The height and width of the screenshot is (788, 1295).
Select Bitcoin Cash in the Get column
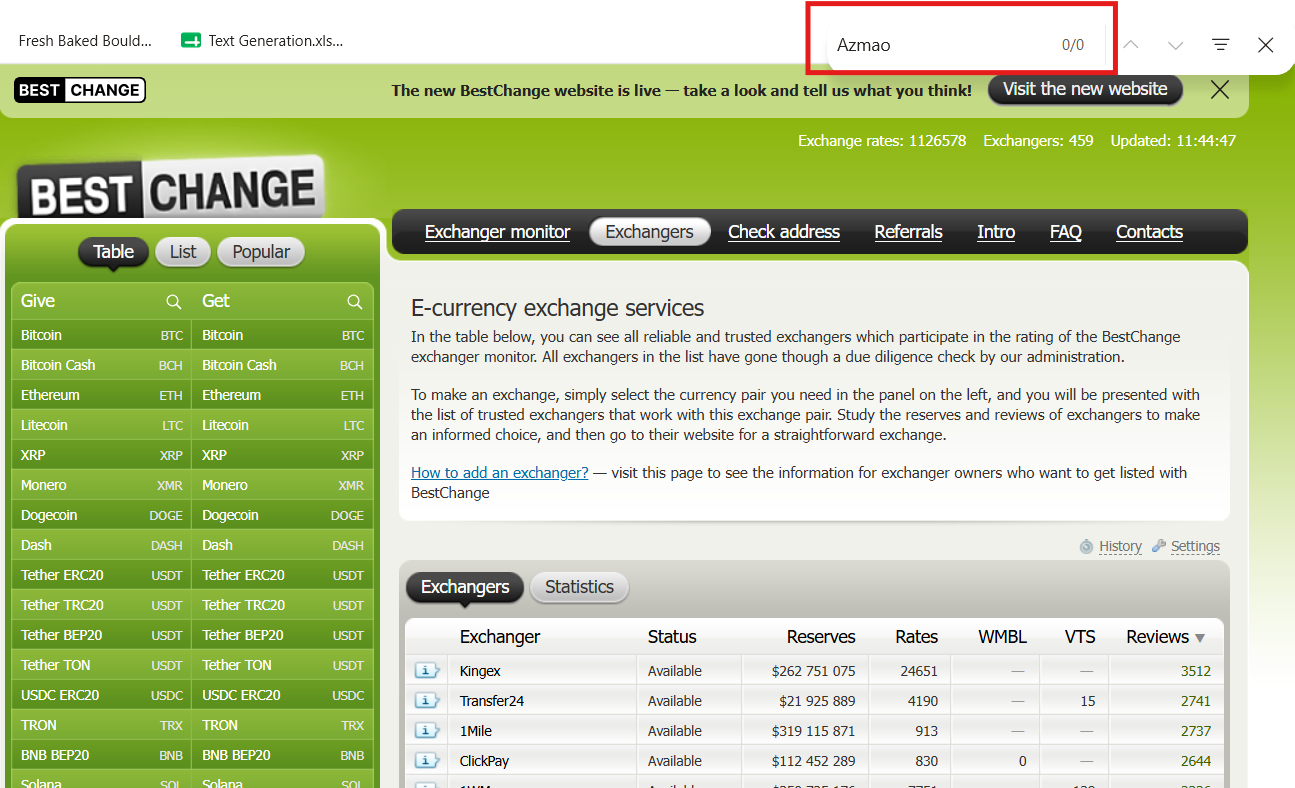point(283,365)
